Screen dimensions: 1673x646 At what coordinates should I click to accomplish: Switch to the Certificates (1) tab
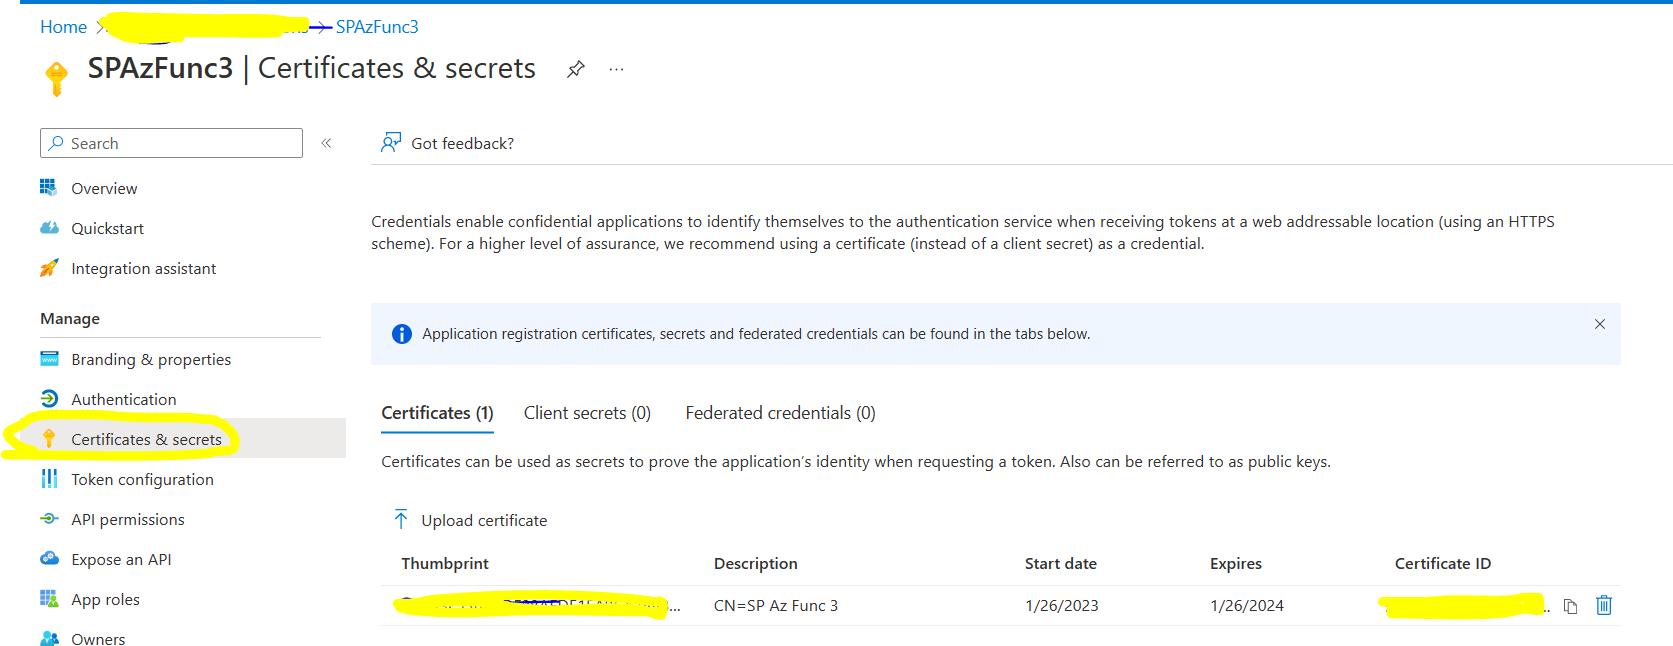(437, 413)
